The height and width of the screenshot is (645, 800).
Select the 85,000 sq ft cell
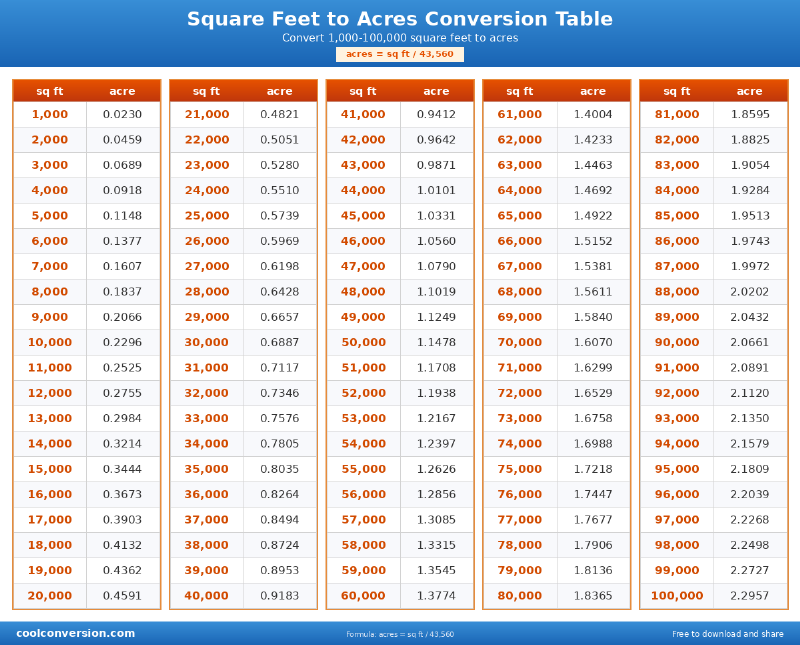677,216
